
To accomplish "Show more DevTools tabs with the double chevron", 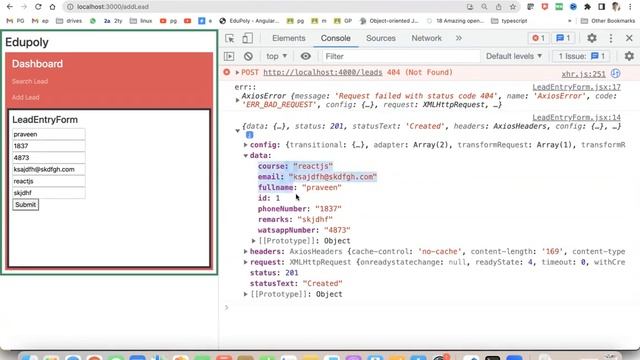I will click(x=459, y=38).
